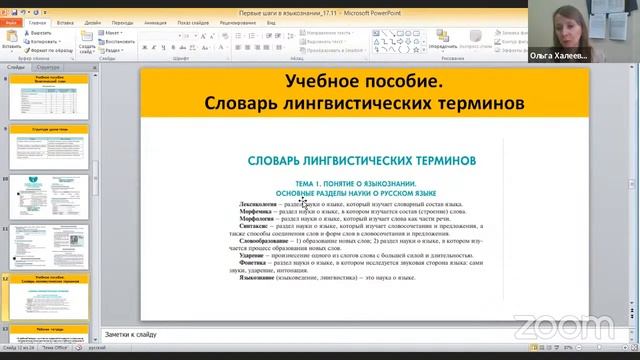This screenshot has width=640, height=360.
Task: Click the clear formatting eraser icon
Action: pyautogui.click(x=225, y=36)
